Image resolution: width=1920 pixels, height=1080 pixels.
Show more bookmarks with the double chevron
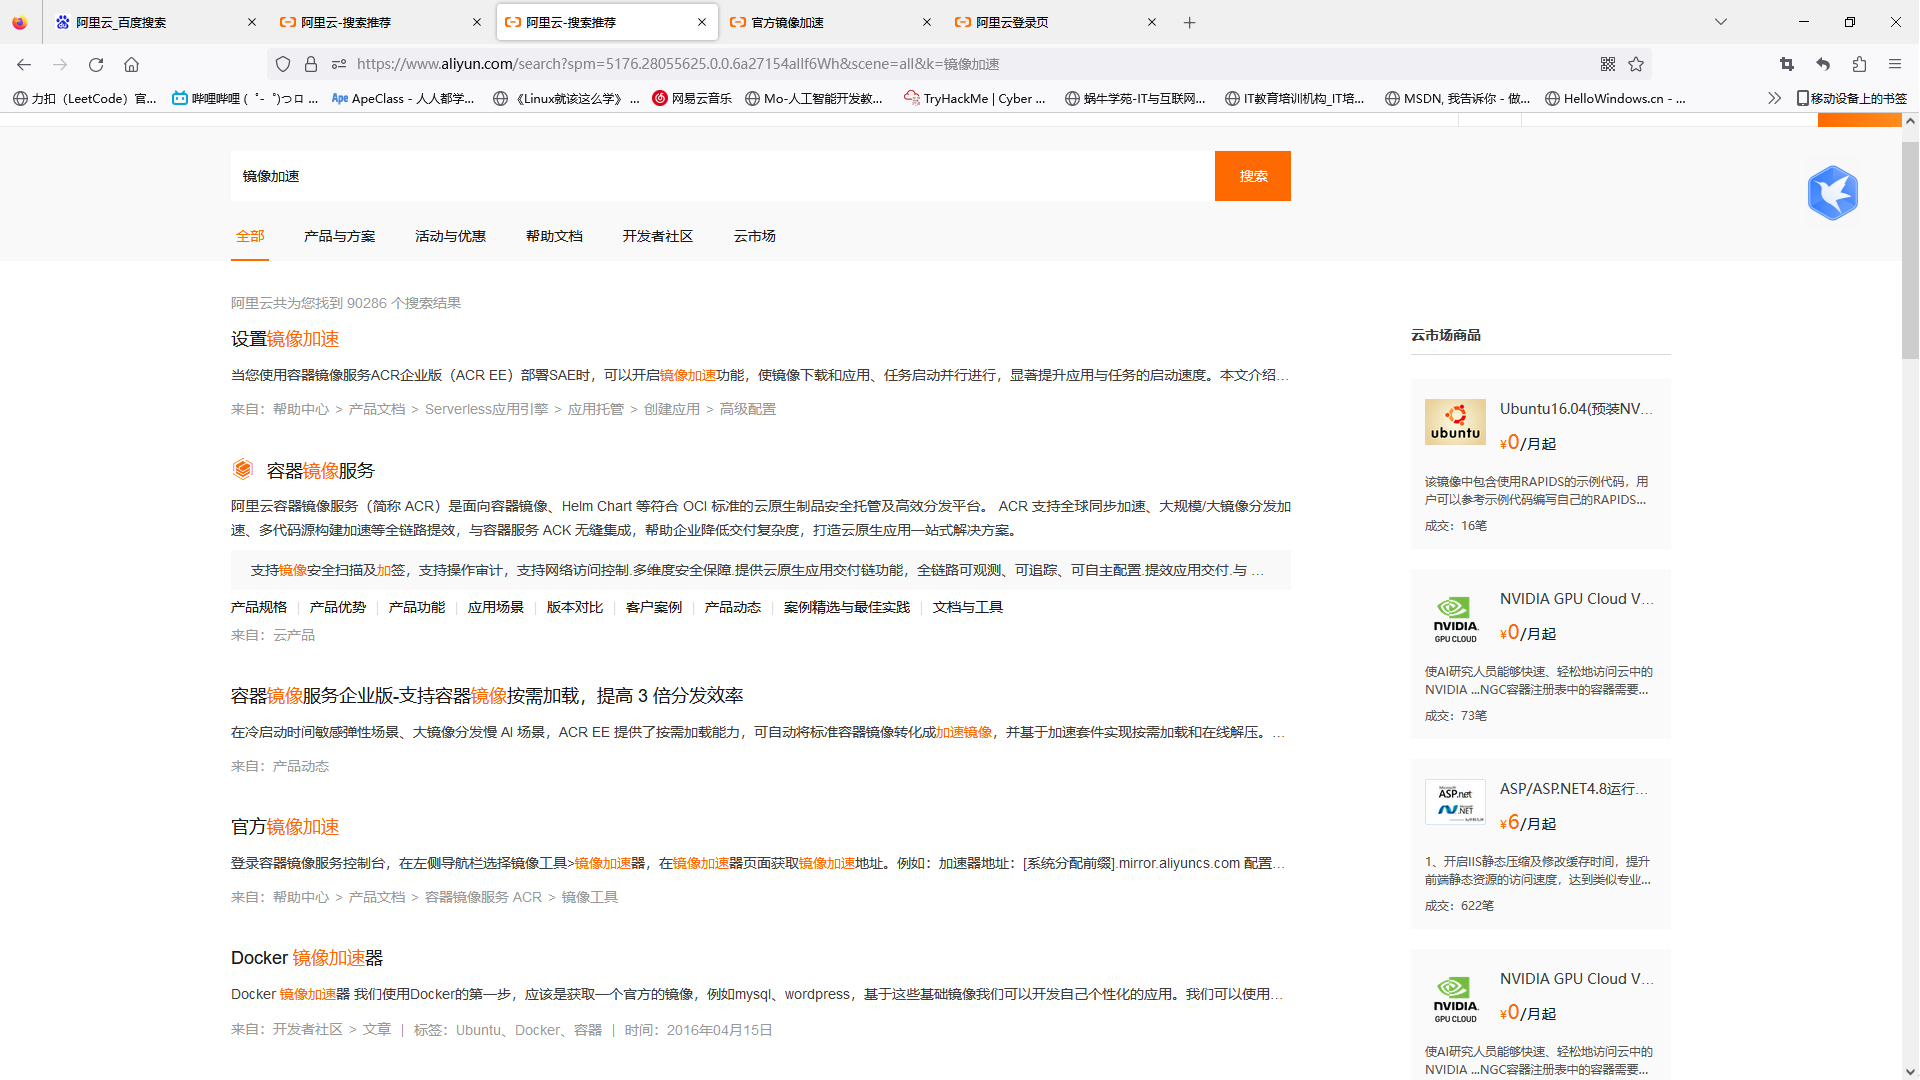click(x=1774, y=98)
